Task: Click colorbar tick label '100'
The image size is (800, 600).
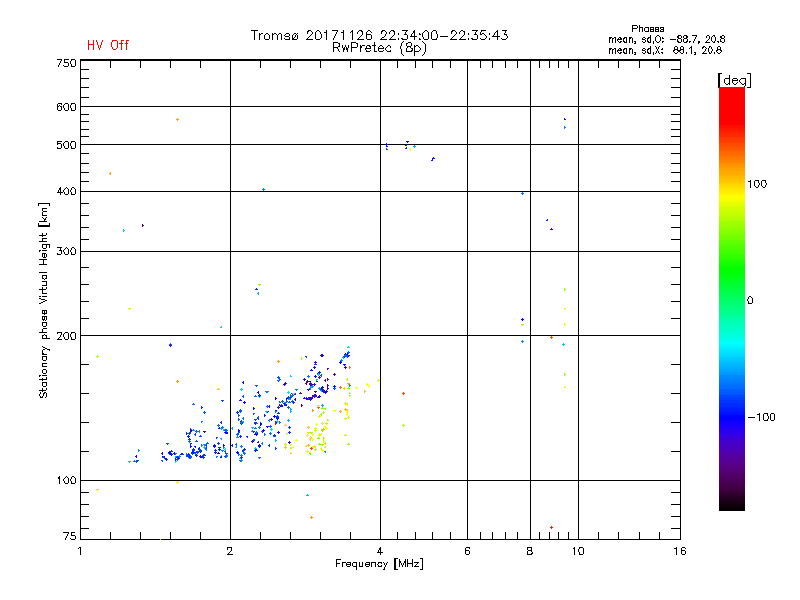Action: tap(757, 184)
